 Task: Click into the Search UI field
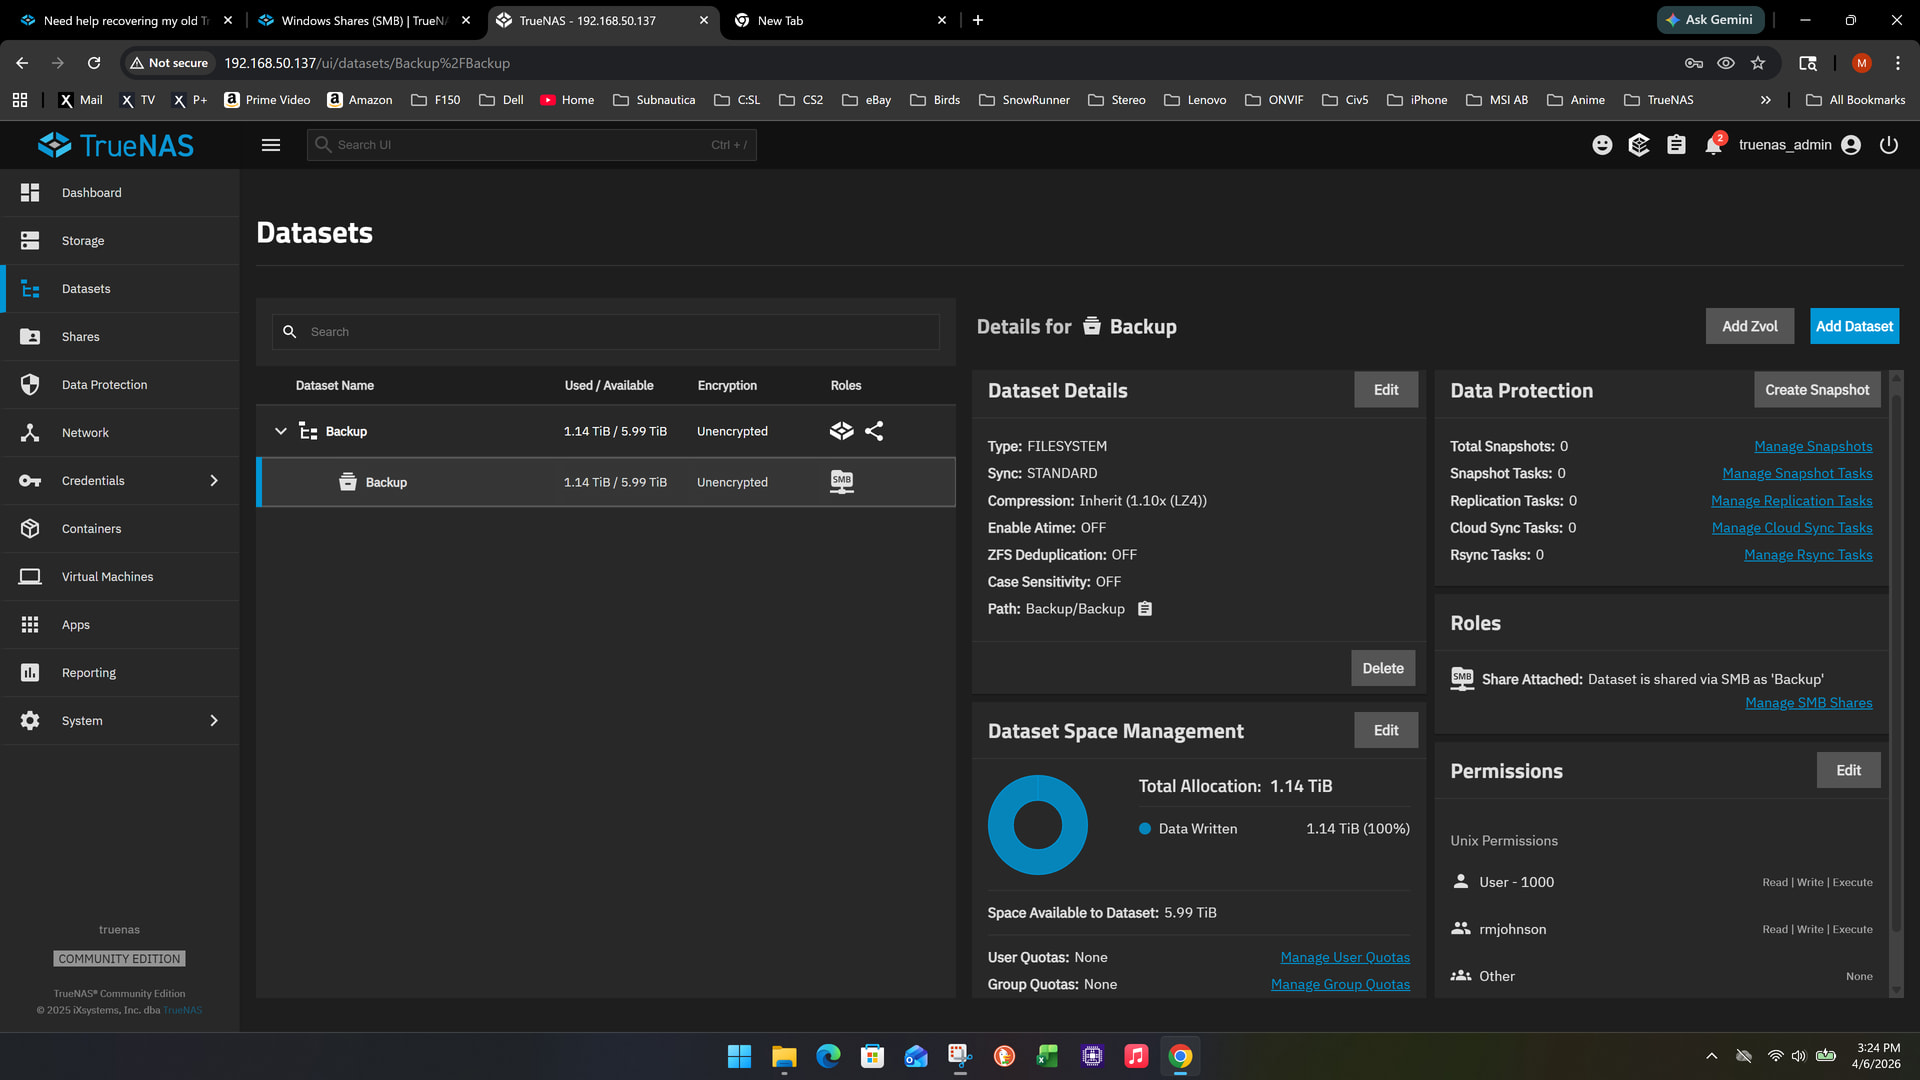pyautogui.click(x=531, y=145)
